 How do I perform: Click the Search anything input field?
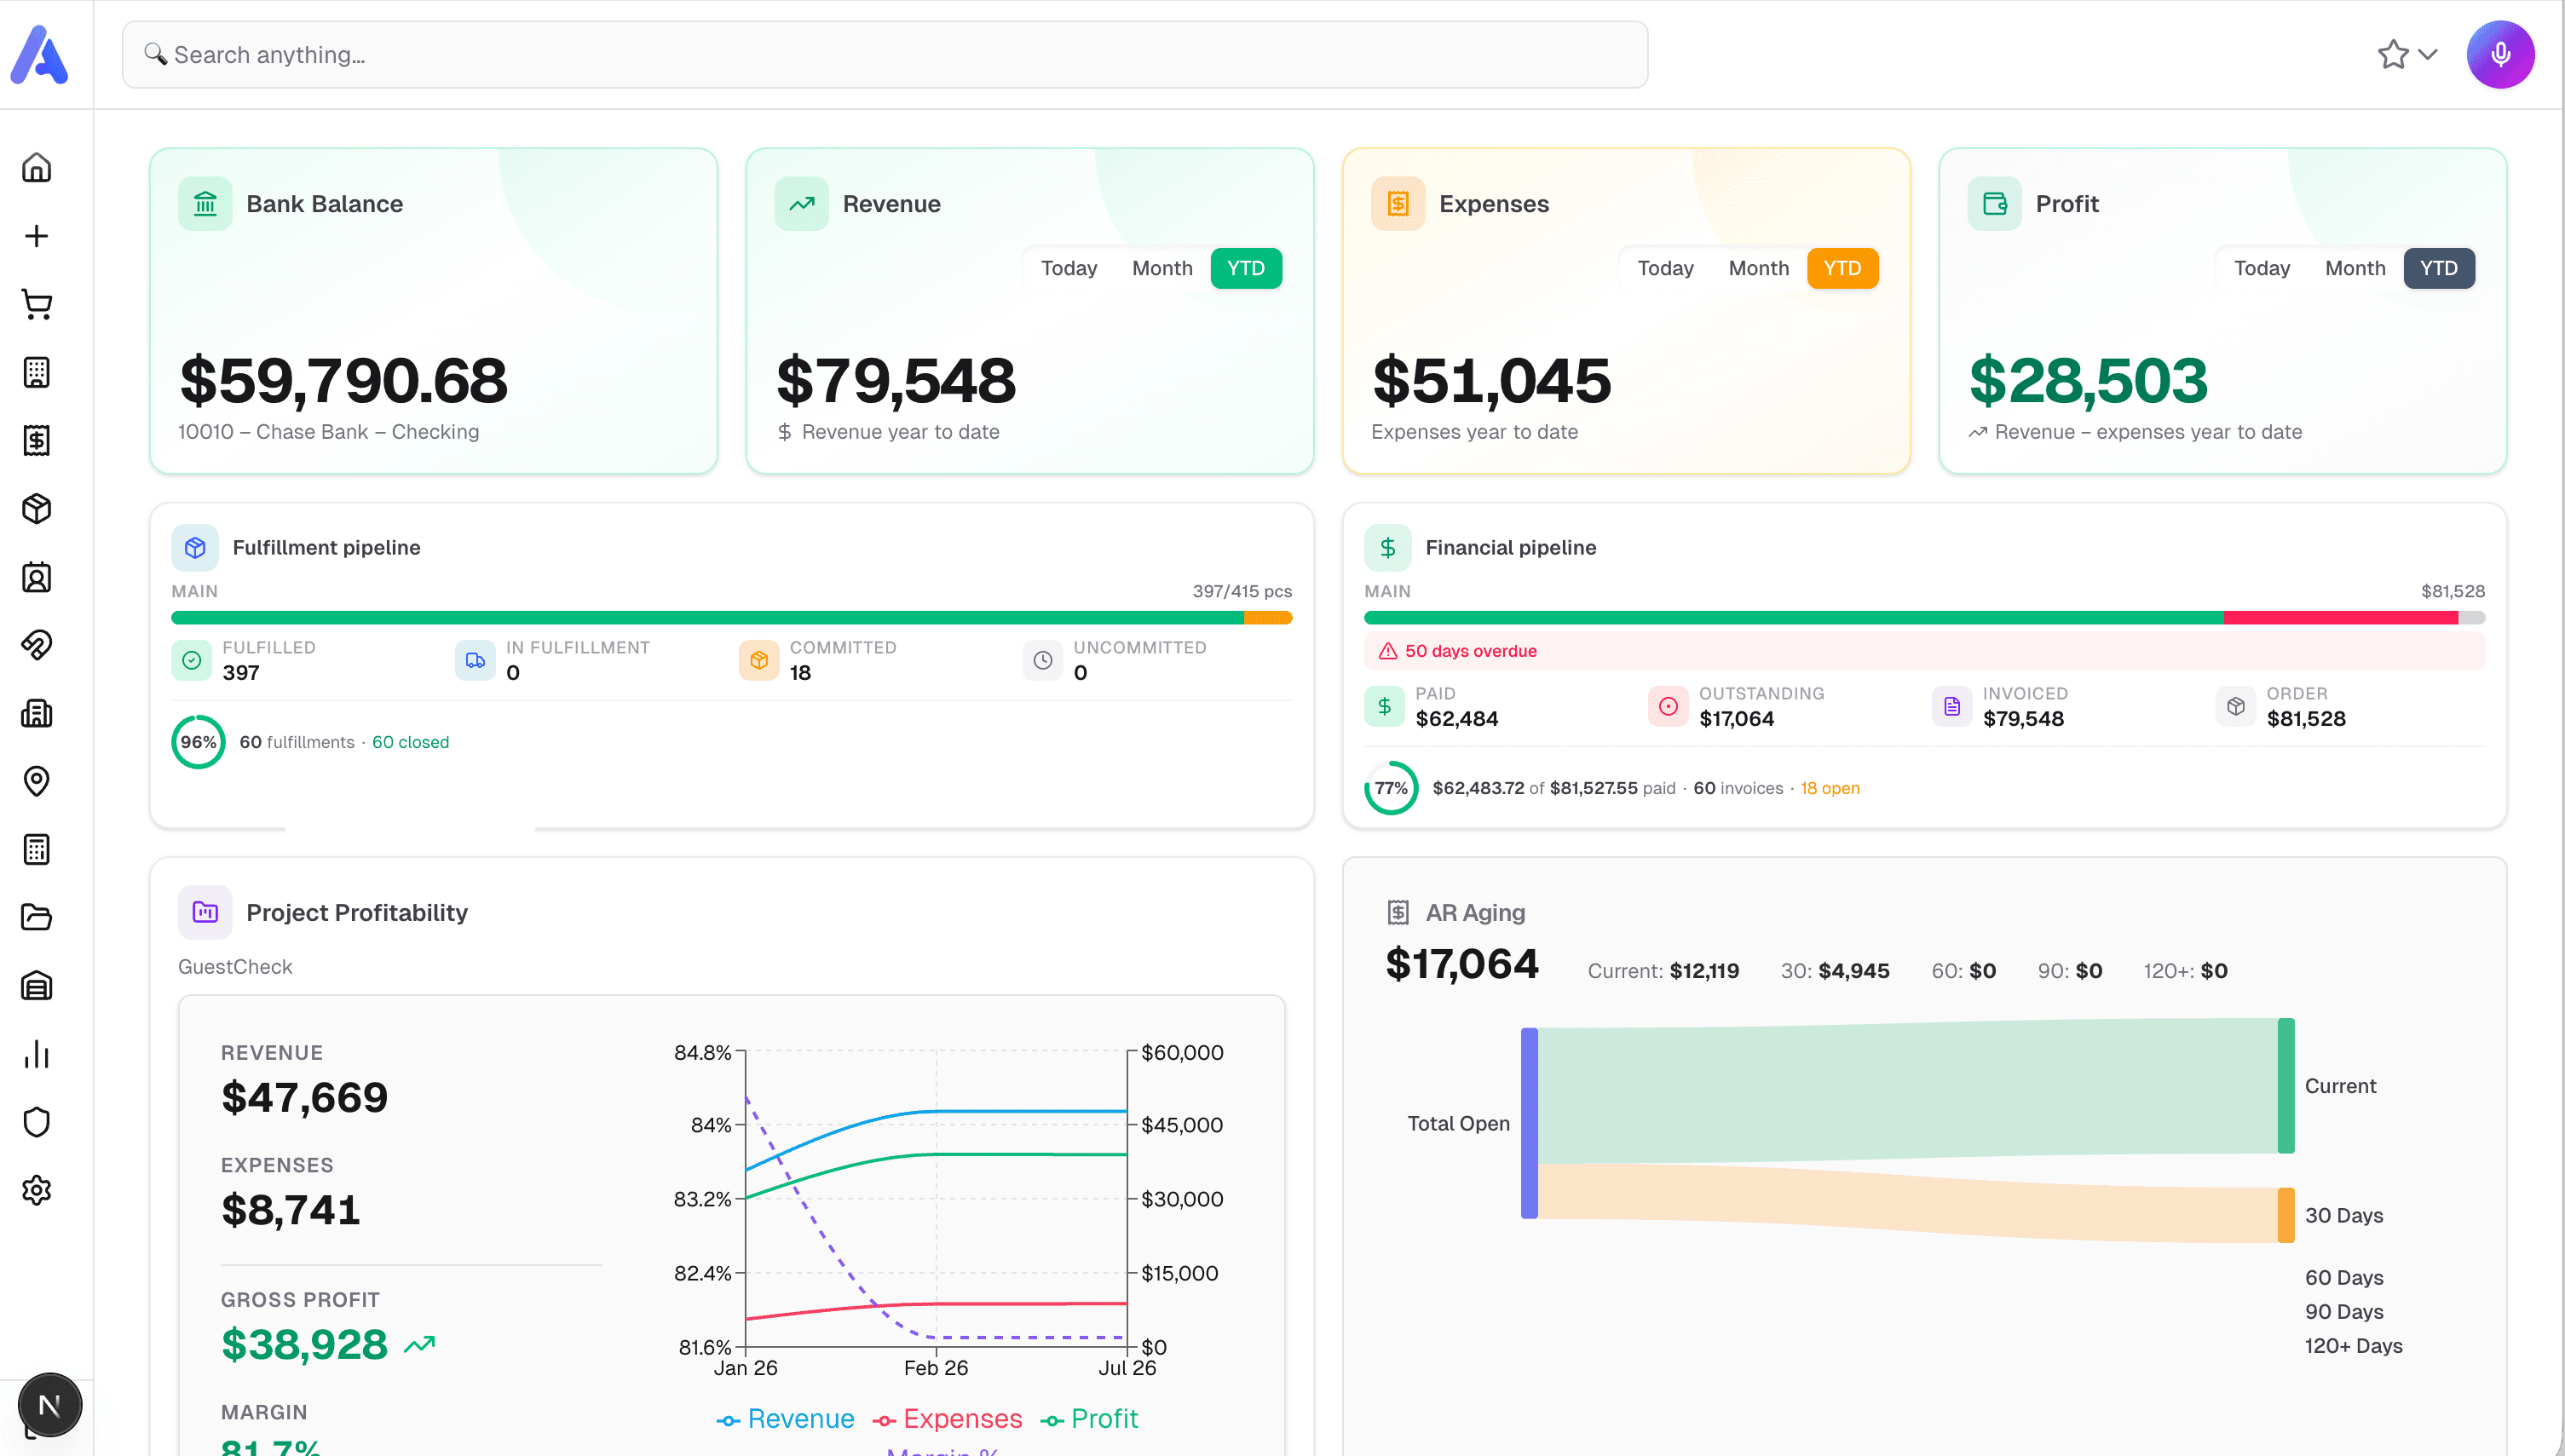880,54
